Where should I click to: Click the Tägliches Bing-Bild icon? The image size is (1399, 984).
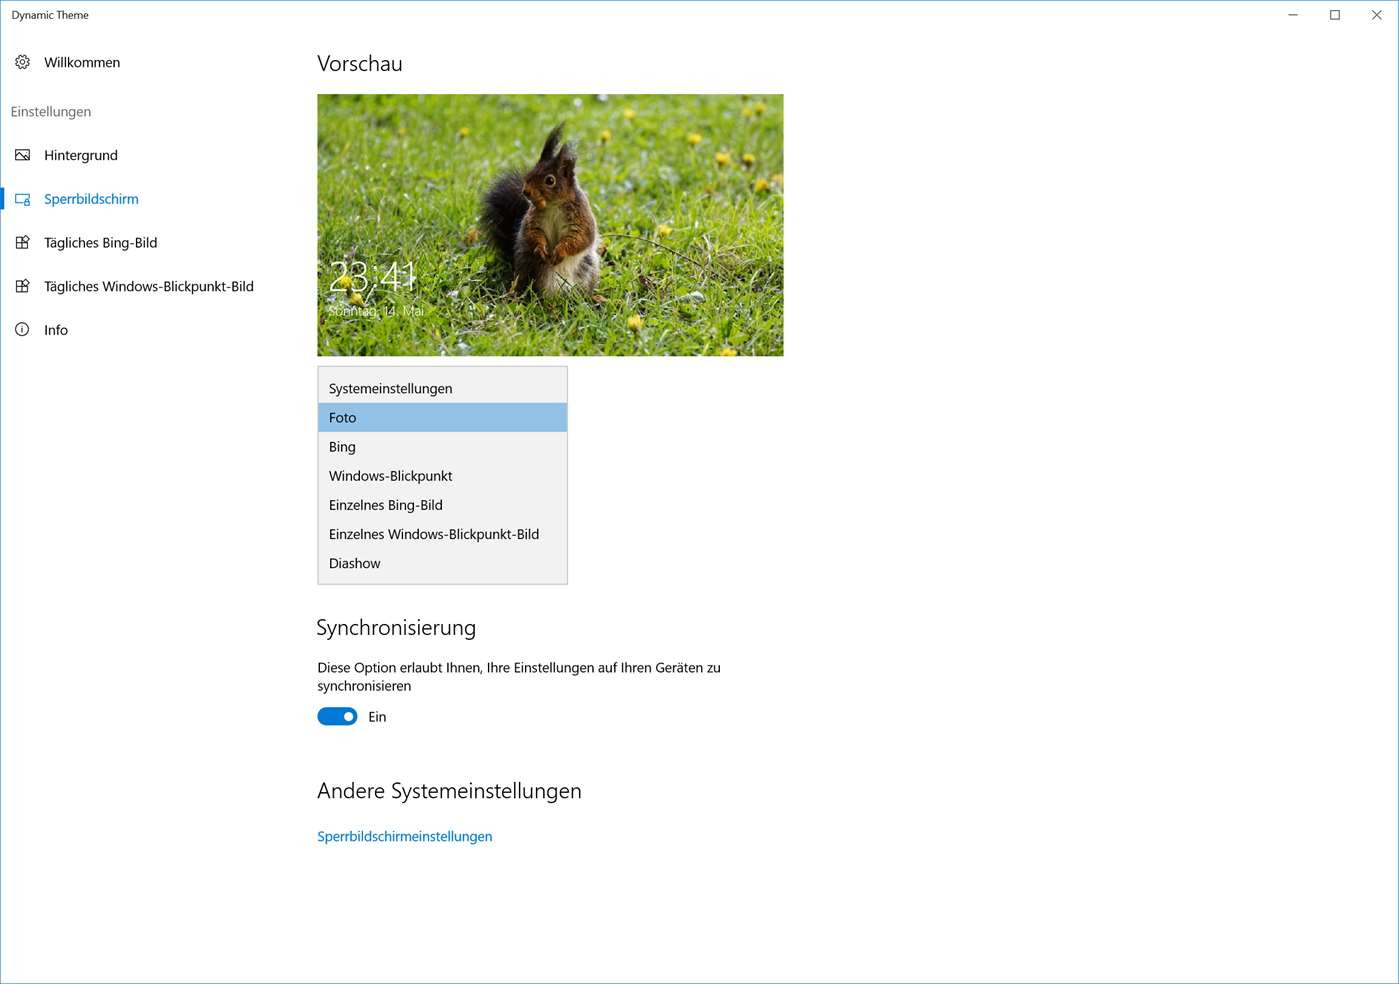(22, 242)
